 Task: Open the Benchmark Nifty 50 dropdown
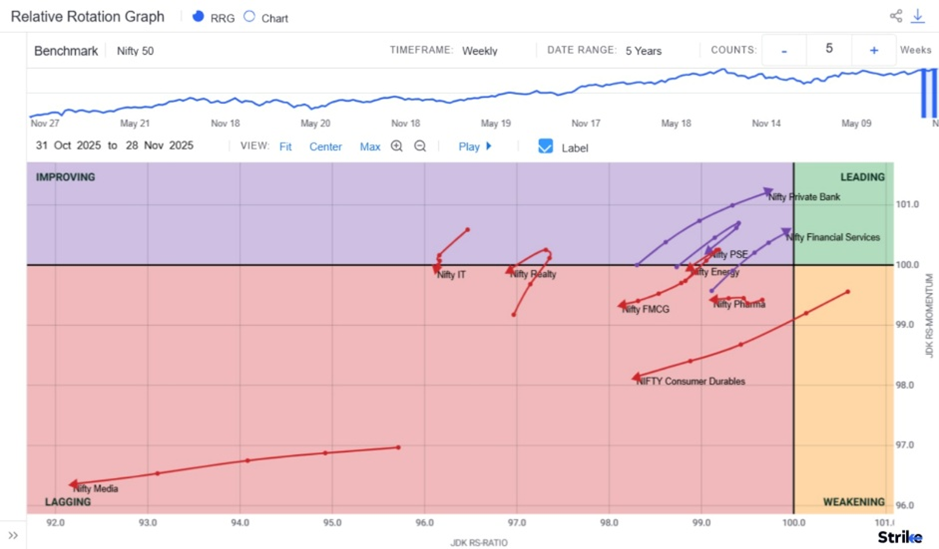(135, 51)
